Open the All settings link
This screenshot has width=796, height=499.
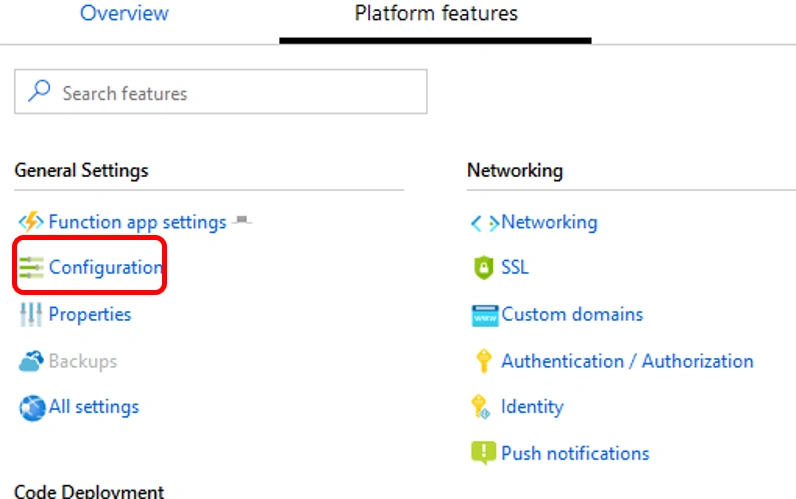pos(94,407)
